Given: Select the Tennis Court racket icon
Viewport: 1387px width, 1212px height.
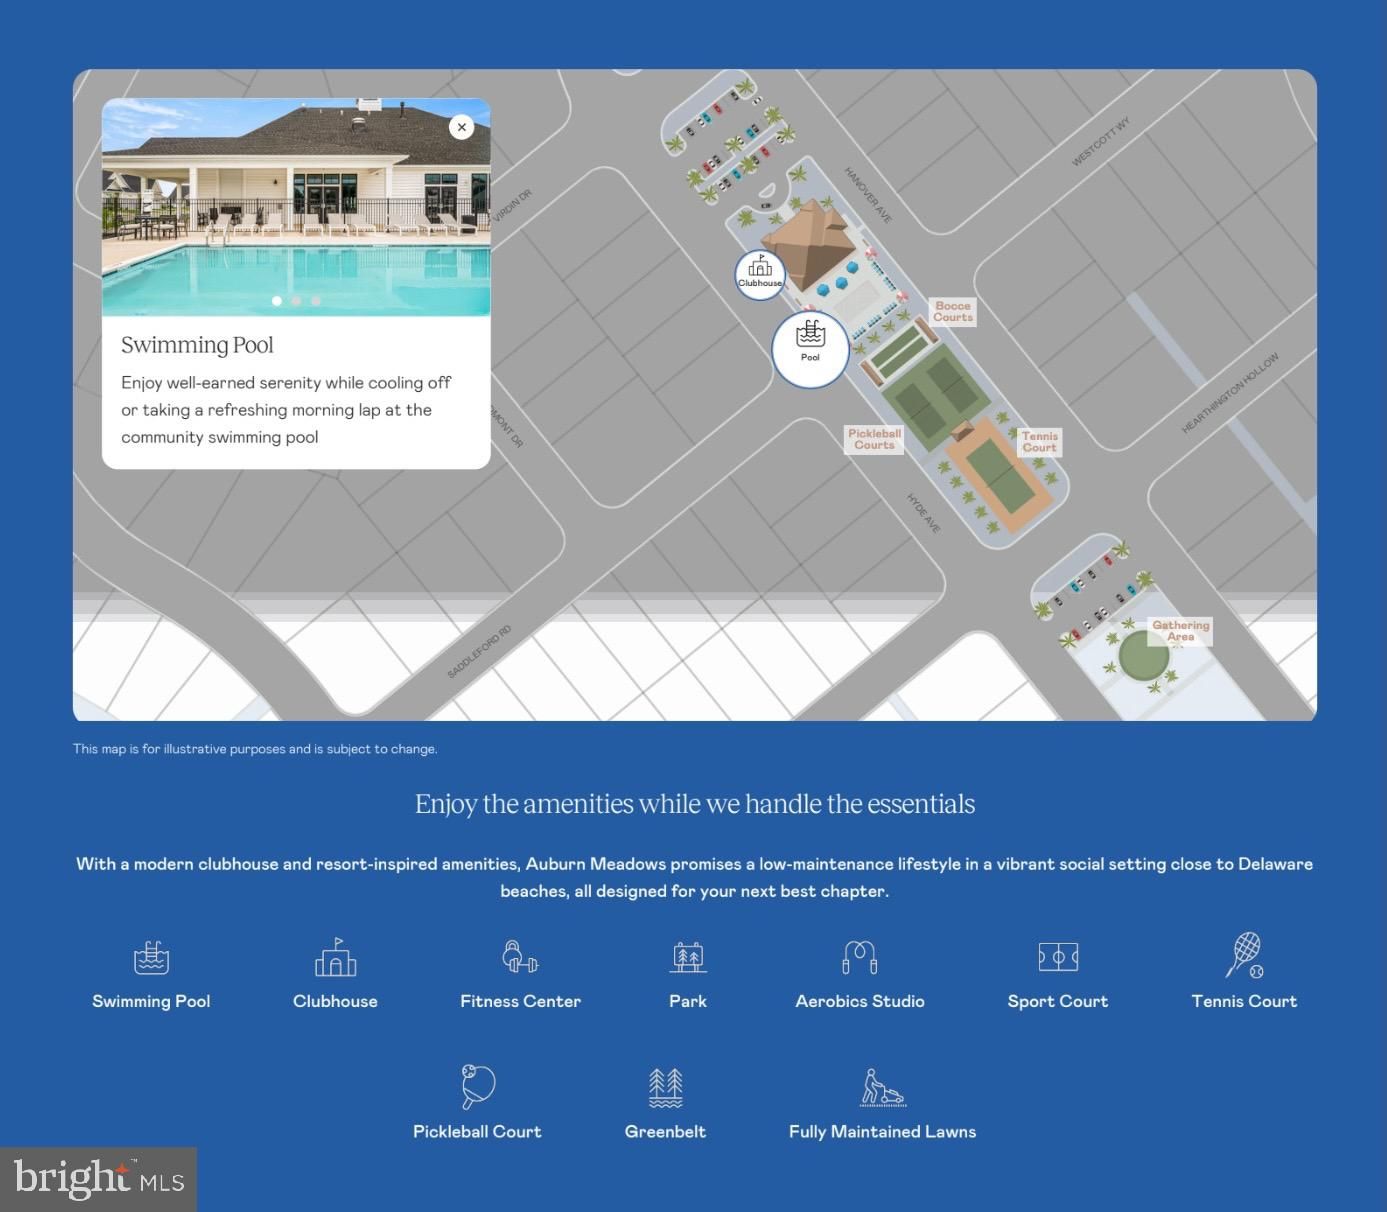Looking at the screenshot, I should [x=1244, y=955].
